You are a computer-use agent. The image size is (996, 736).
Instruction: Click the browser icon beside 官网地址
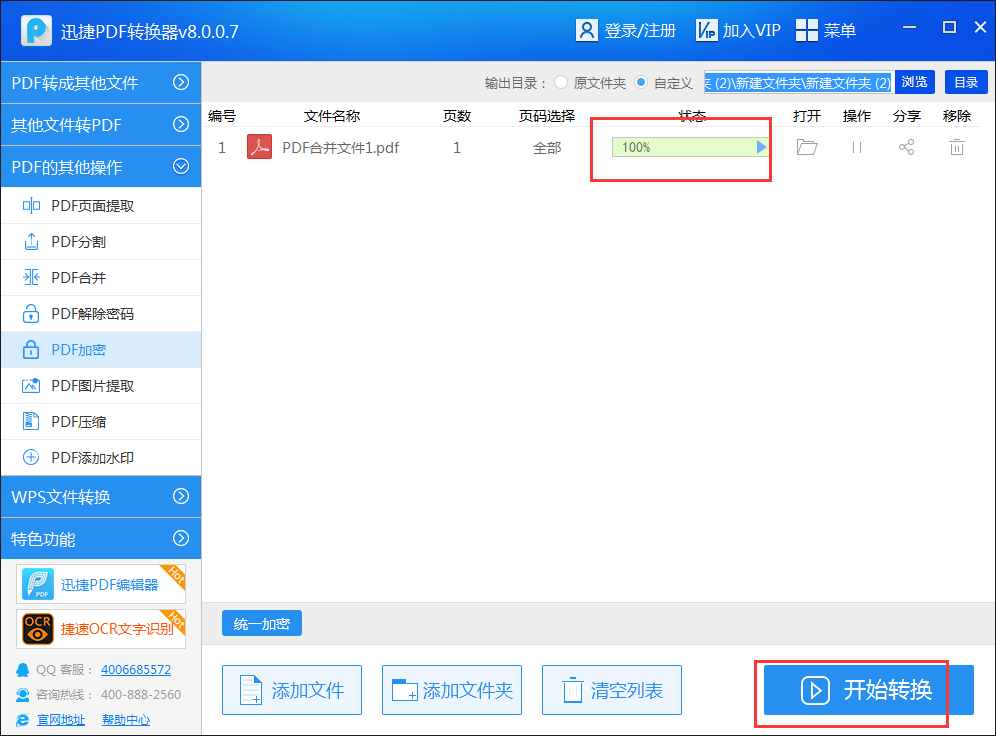(22, 719)
